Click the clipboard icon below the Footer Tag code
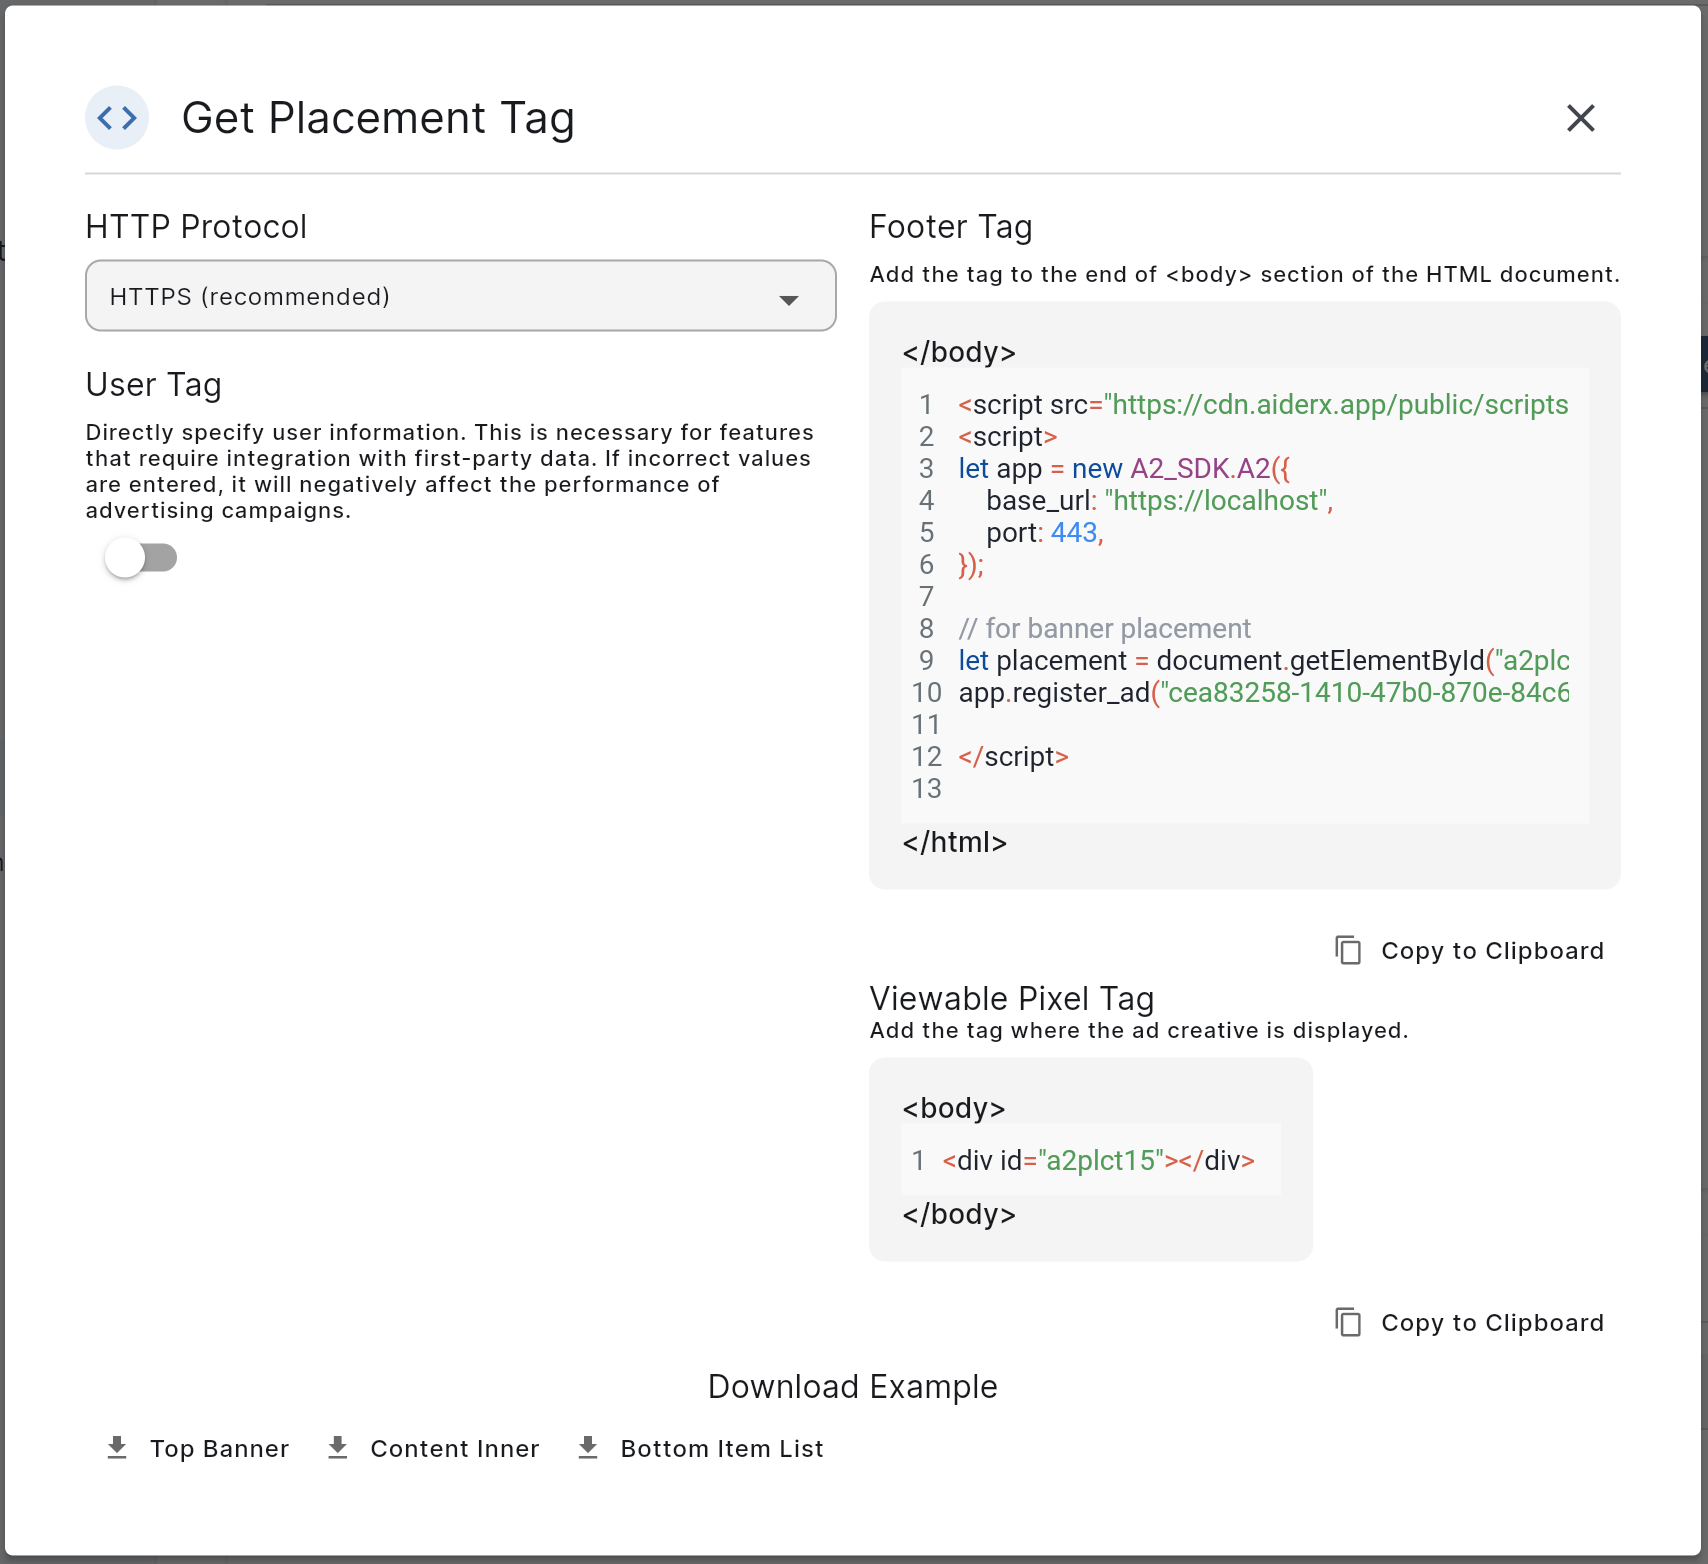Viewport: 1708px width, 1564px height. (x=1348, y=950)
